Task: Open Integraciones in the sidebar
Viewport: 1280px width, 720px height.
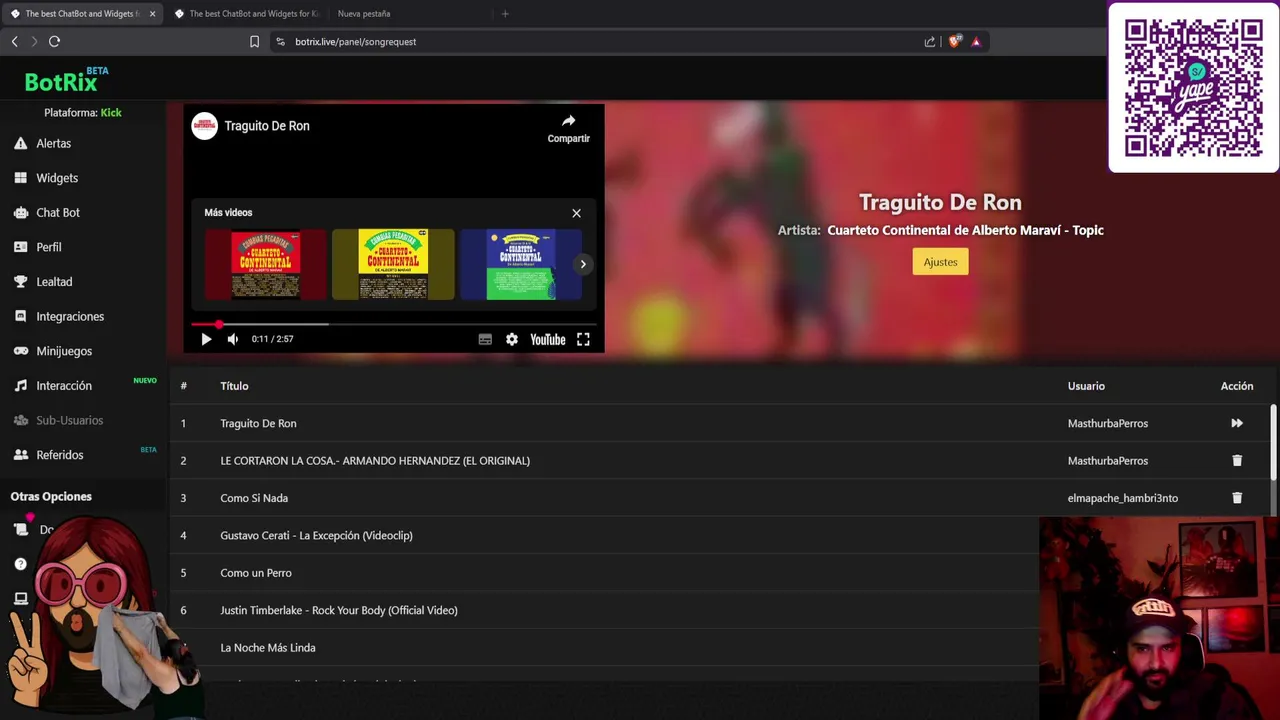Action: click(70, 316)
